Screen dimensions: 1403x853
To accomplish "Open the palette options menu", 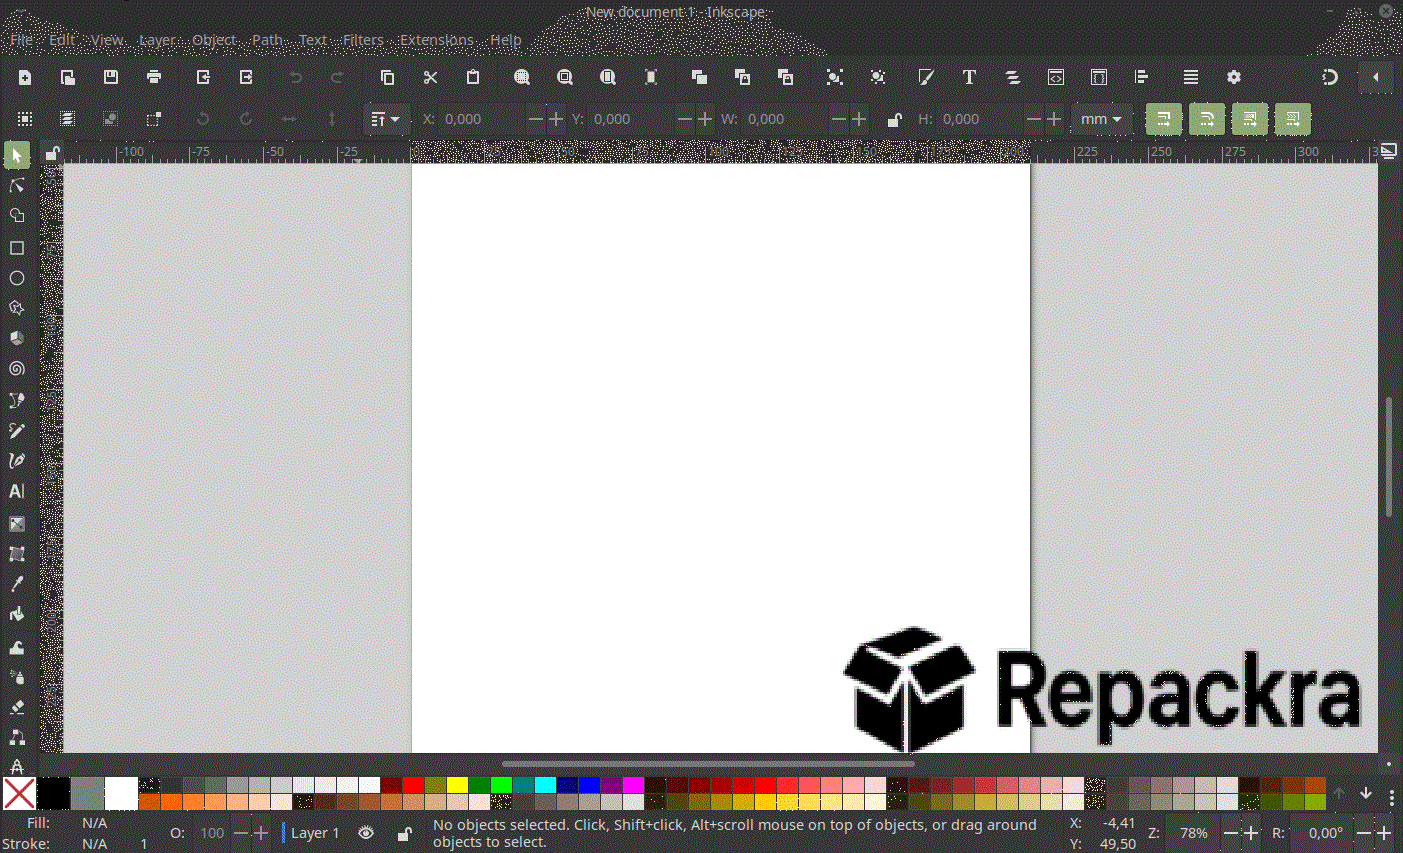I will 1392,797.
